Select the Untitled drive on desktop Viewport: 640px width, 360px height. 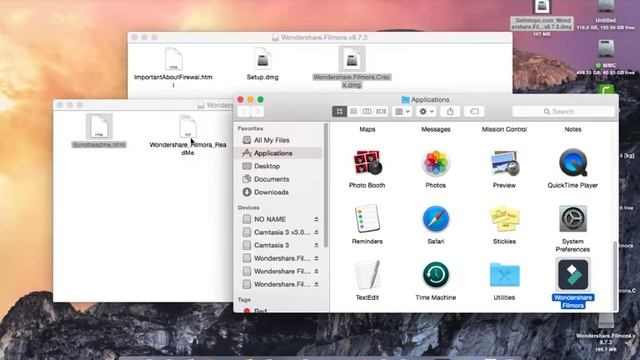[x=606, y=7]
